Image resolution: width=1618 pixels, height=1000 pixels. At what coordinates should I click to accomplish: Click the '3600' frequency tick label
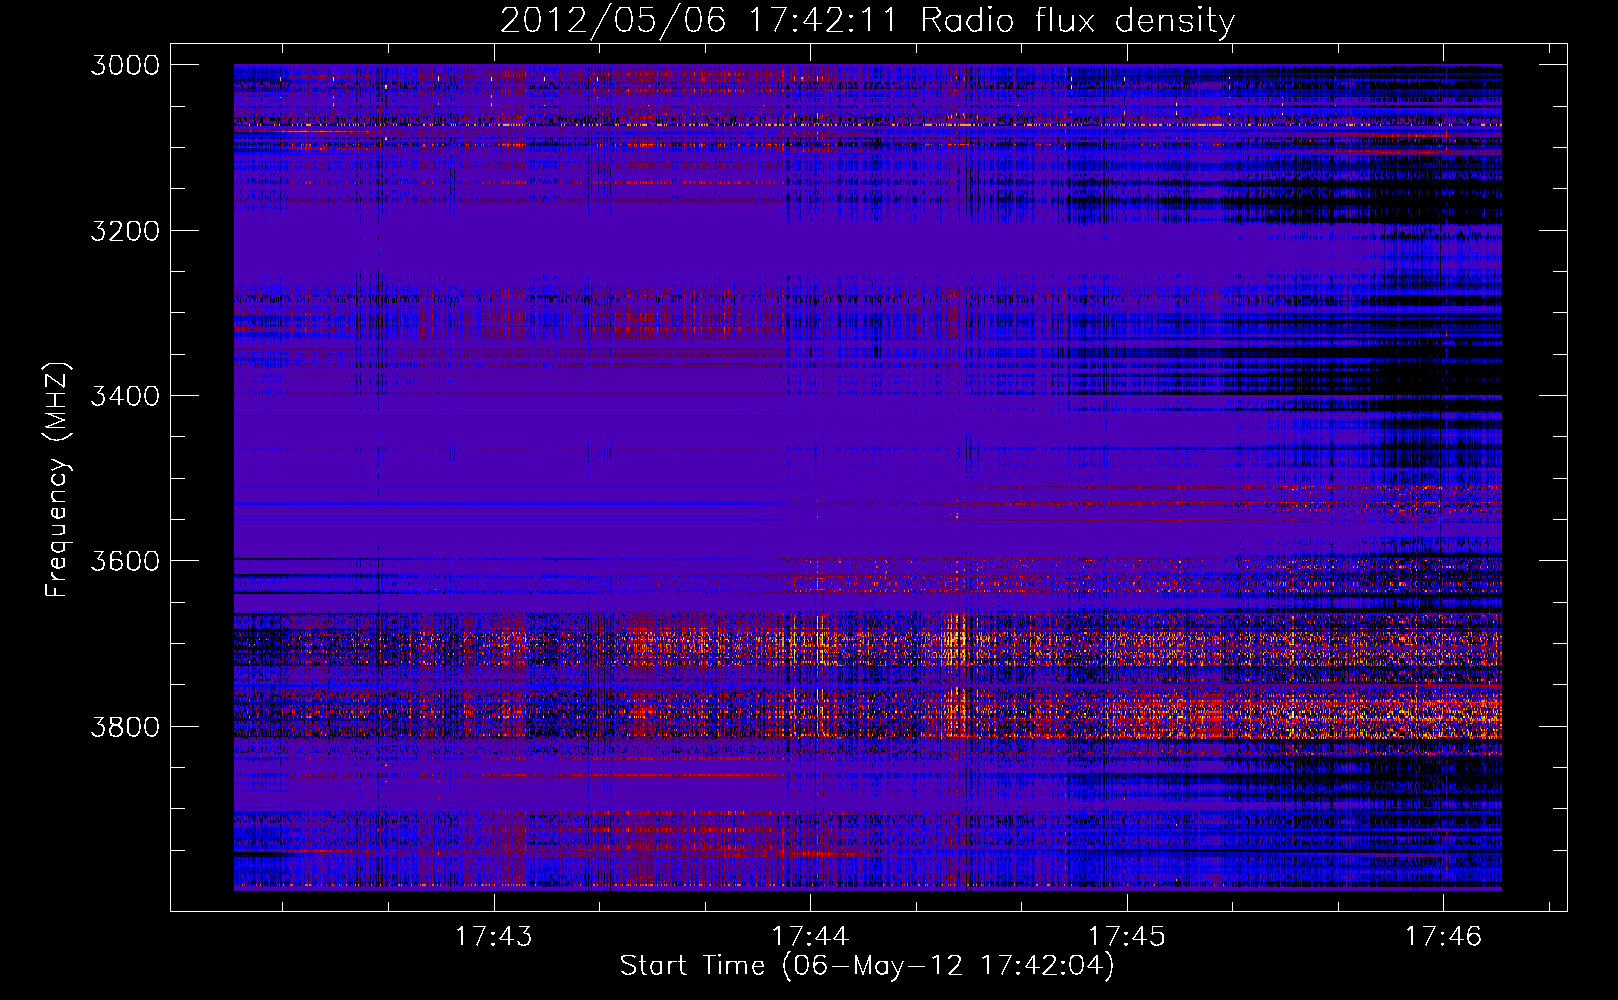click(125, 561)
